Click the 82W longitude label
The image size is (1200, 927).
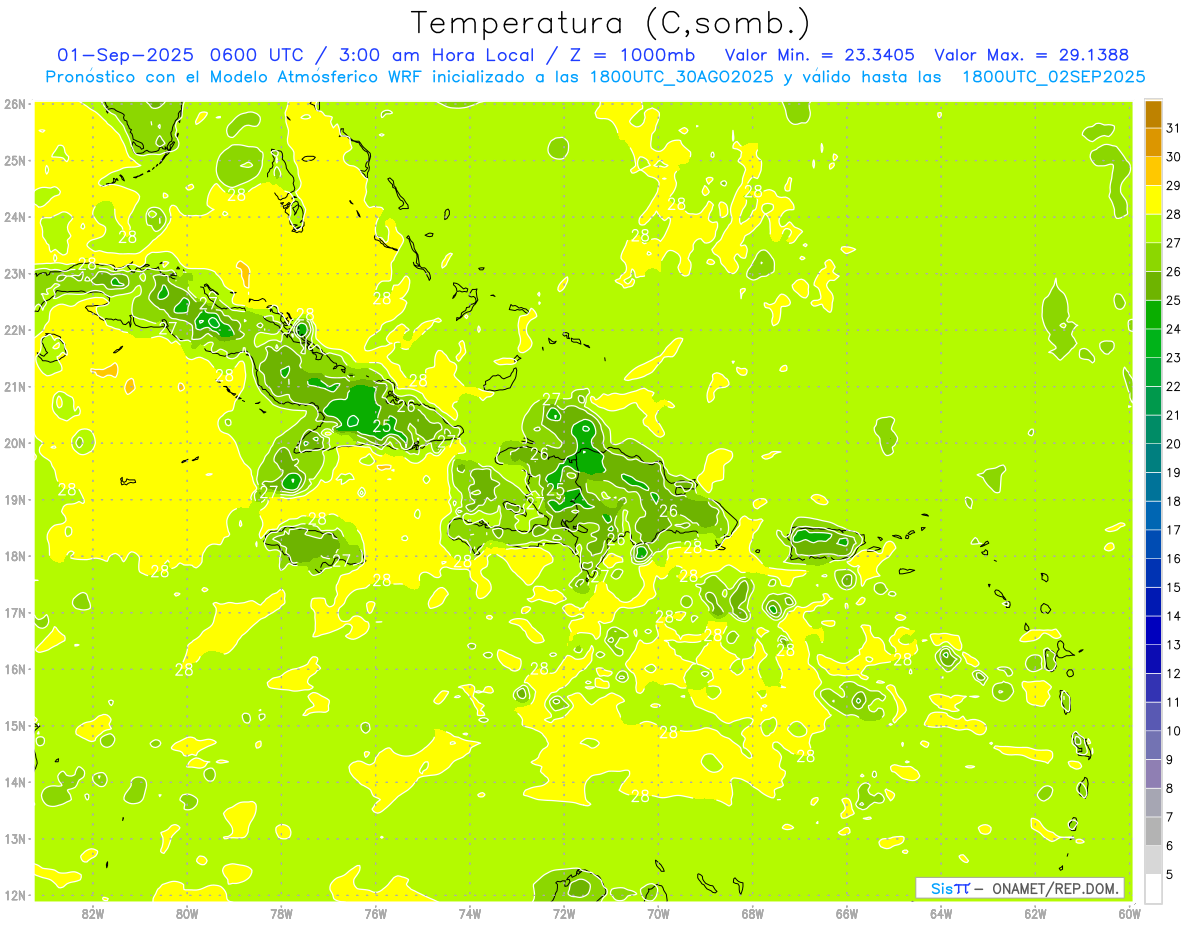pos(93,913)
